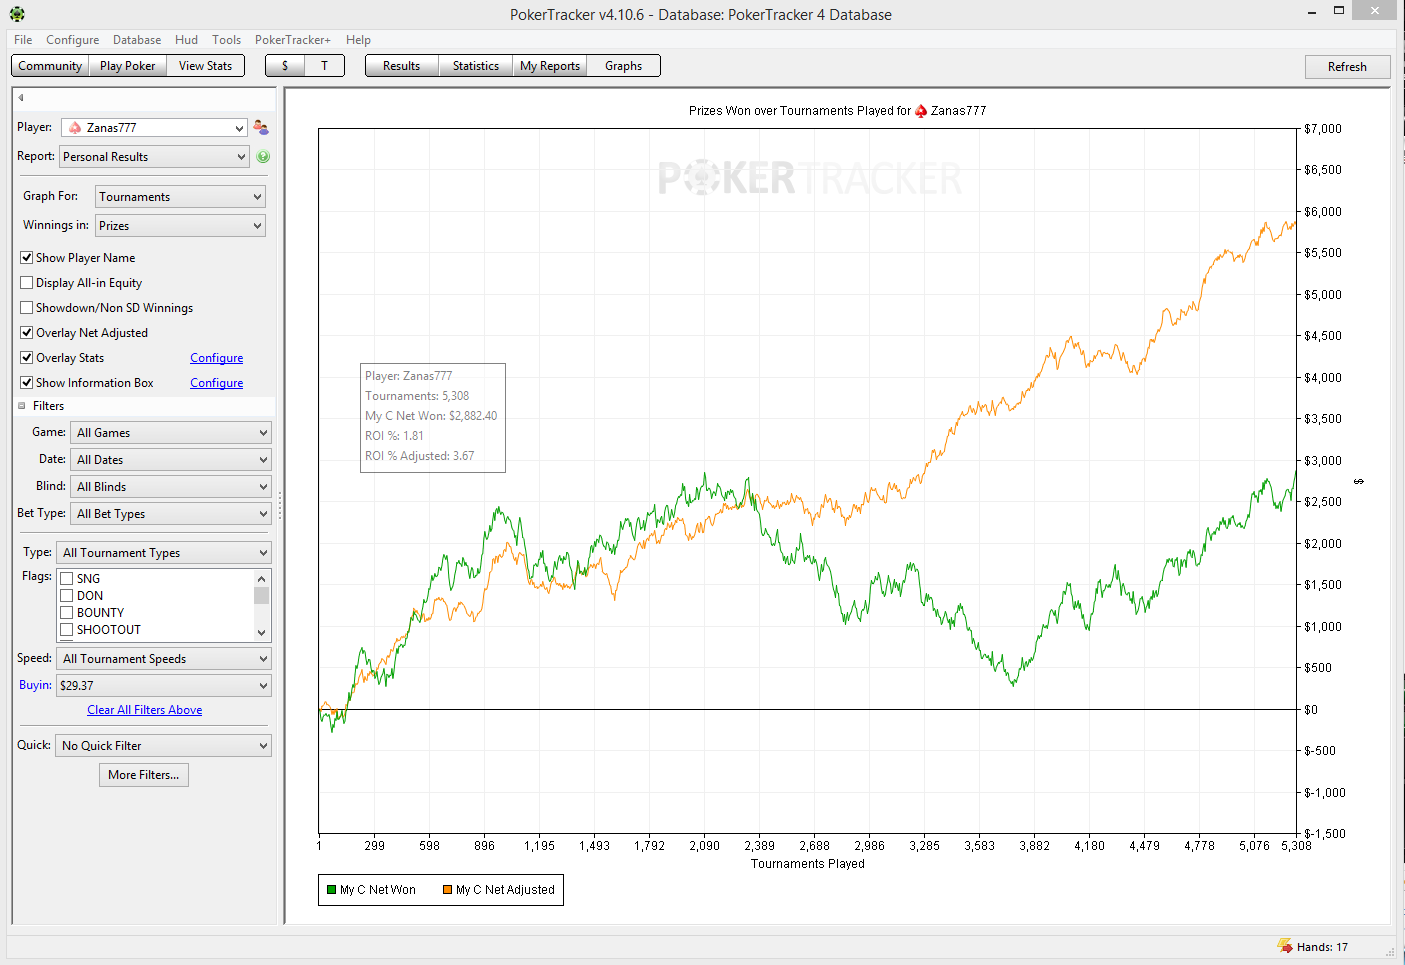1405x965 pixels.
Task: Open the Hud menu
Action: point(186,40)
